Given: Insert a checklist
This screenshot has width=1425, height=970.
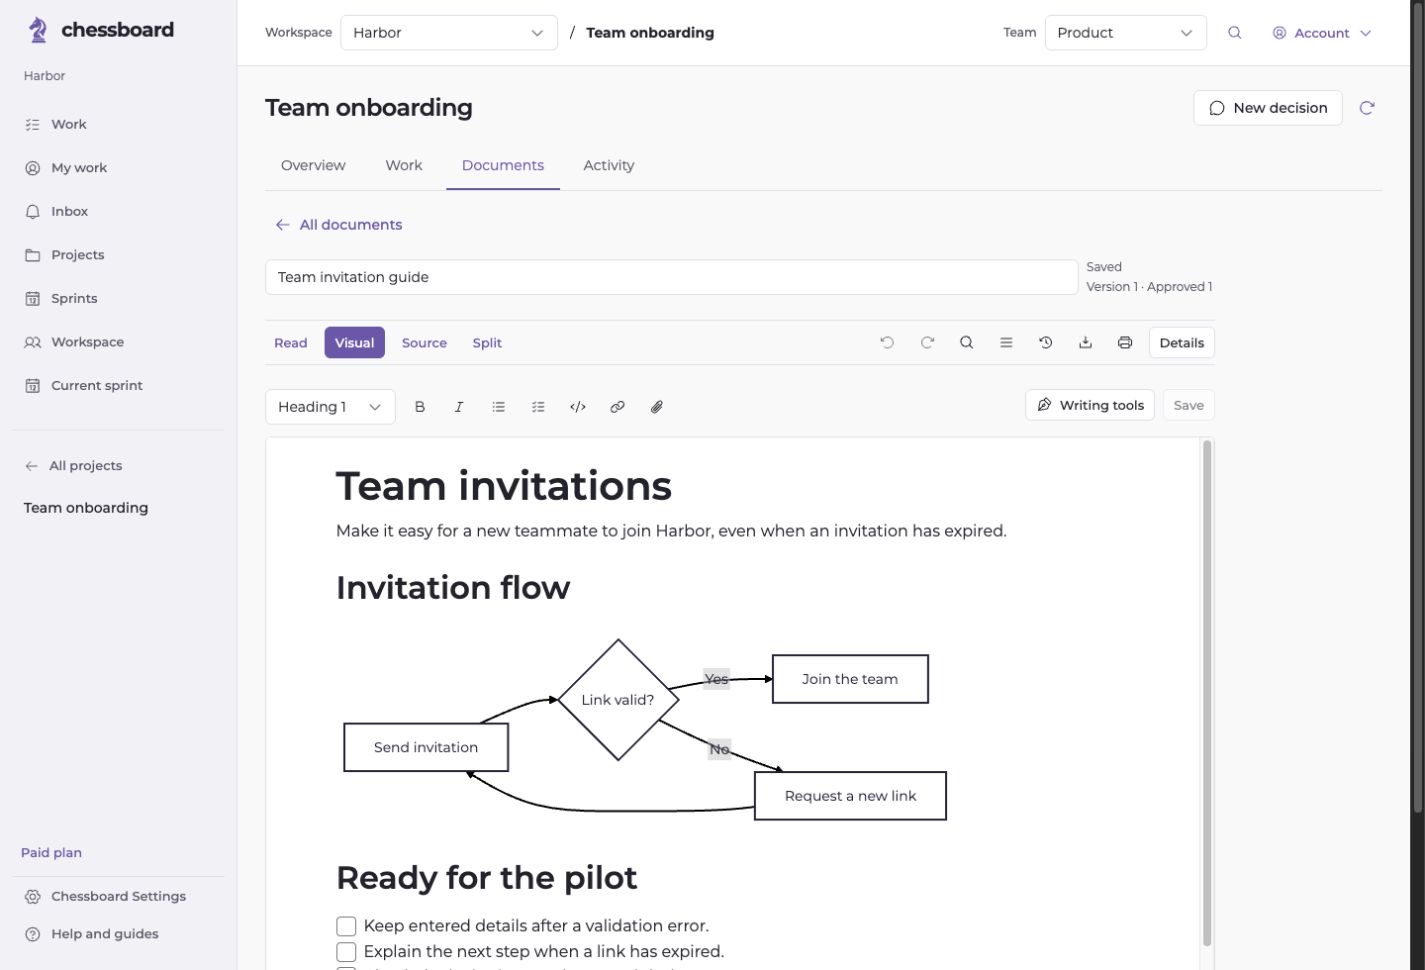Looking at the screenshot, I should click(x=538, y=407).
